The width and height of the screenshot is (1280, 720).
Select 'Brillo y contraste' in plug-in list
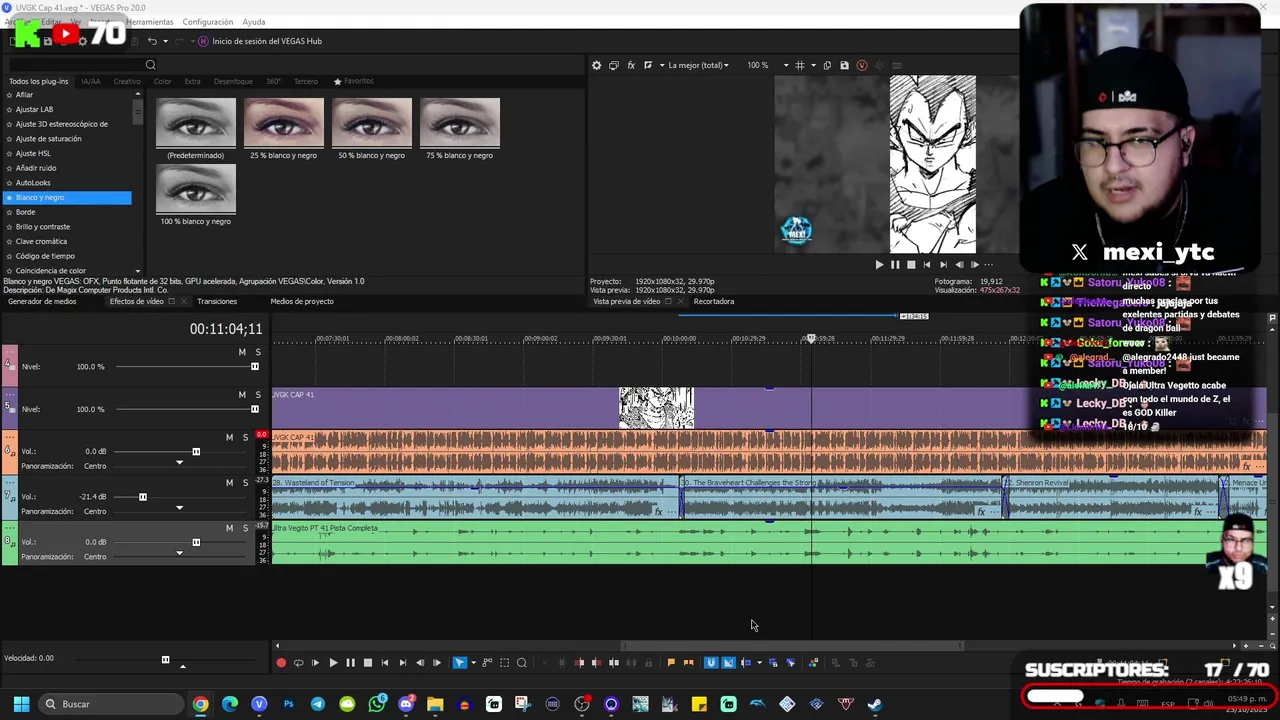[x=43, y=227]
